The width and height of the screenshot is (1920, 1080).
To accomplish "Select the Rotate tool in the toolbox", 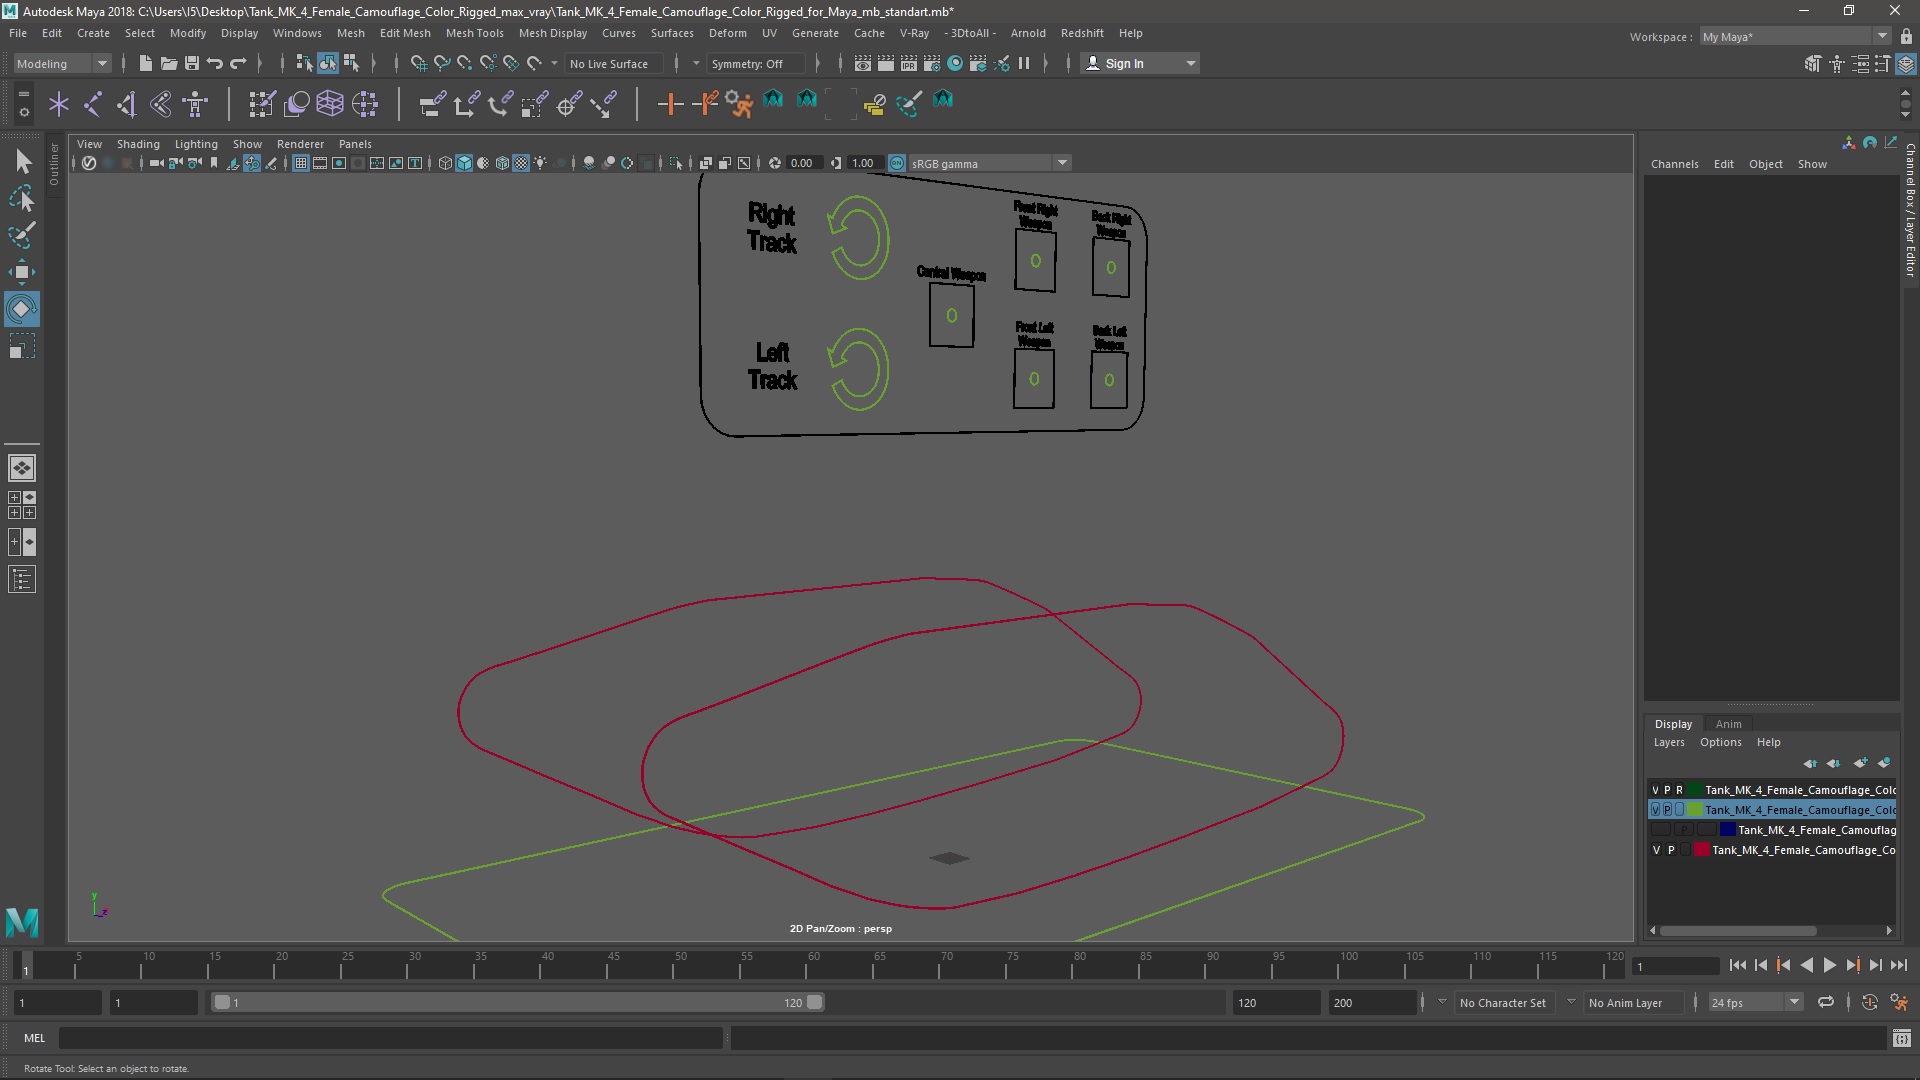I will [22, 309].
